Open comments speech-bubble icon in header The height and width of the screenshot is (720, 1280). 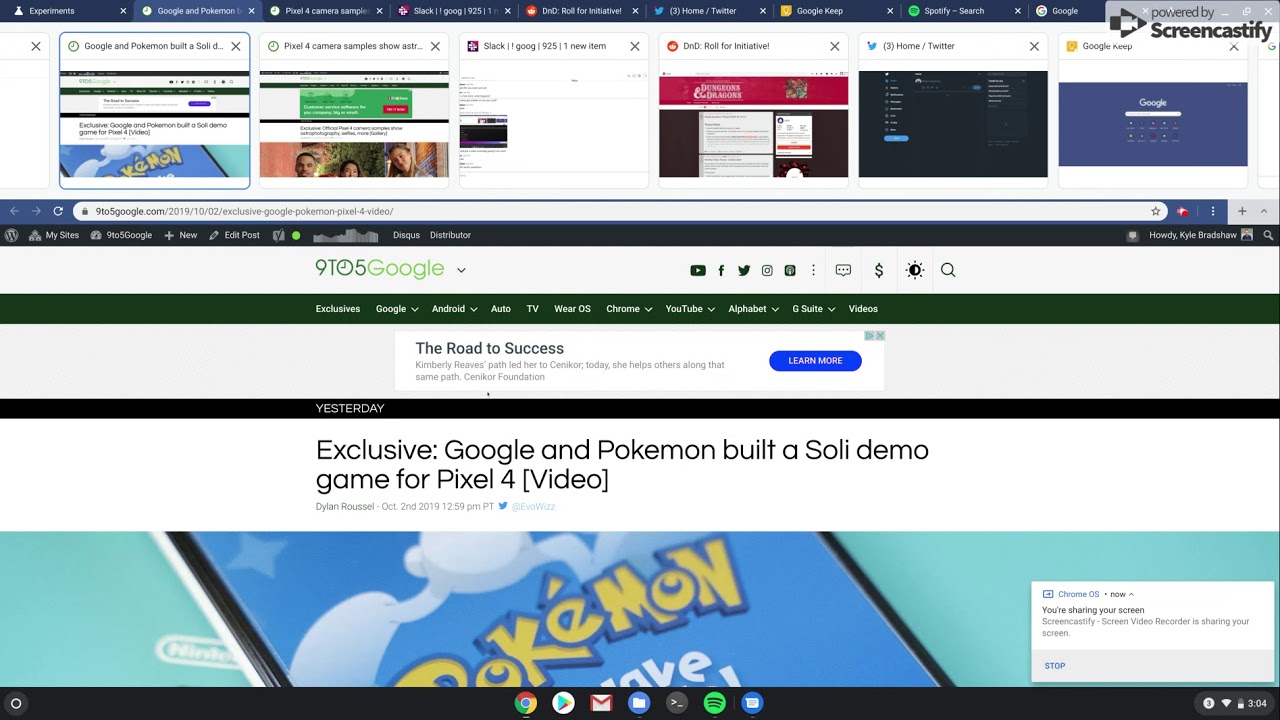pos(843,270)
